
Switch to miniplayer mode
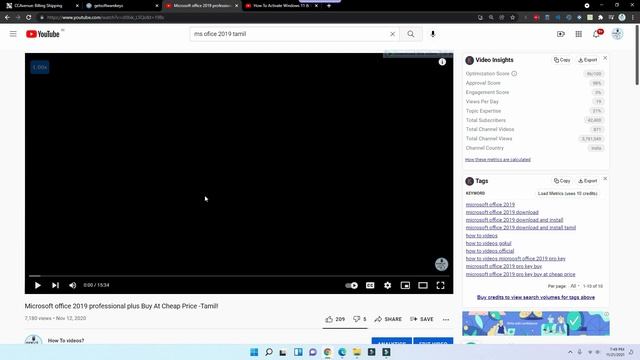(405, 285)
